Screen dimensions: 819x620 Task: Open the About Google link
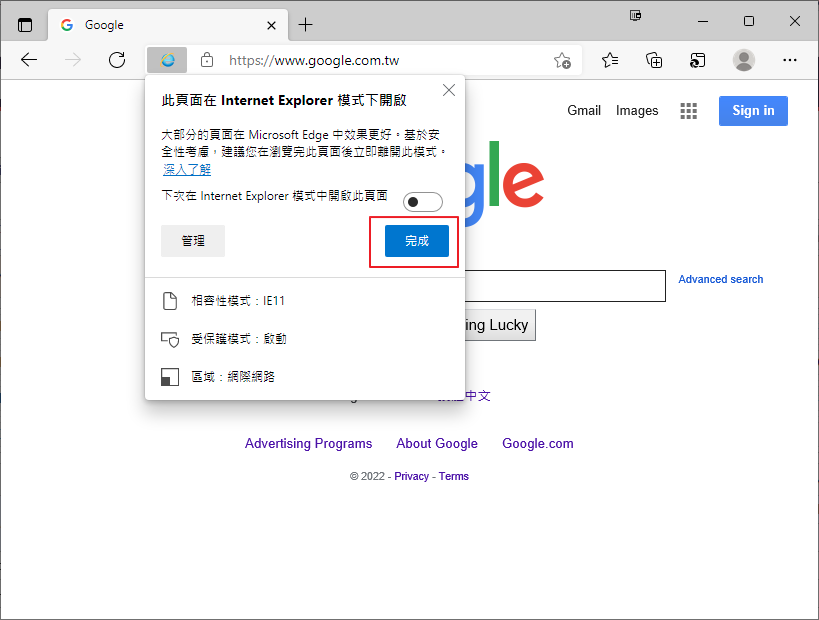pyautogui.click(x=437, y=443)
